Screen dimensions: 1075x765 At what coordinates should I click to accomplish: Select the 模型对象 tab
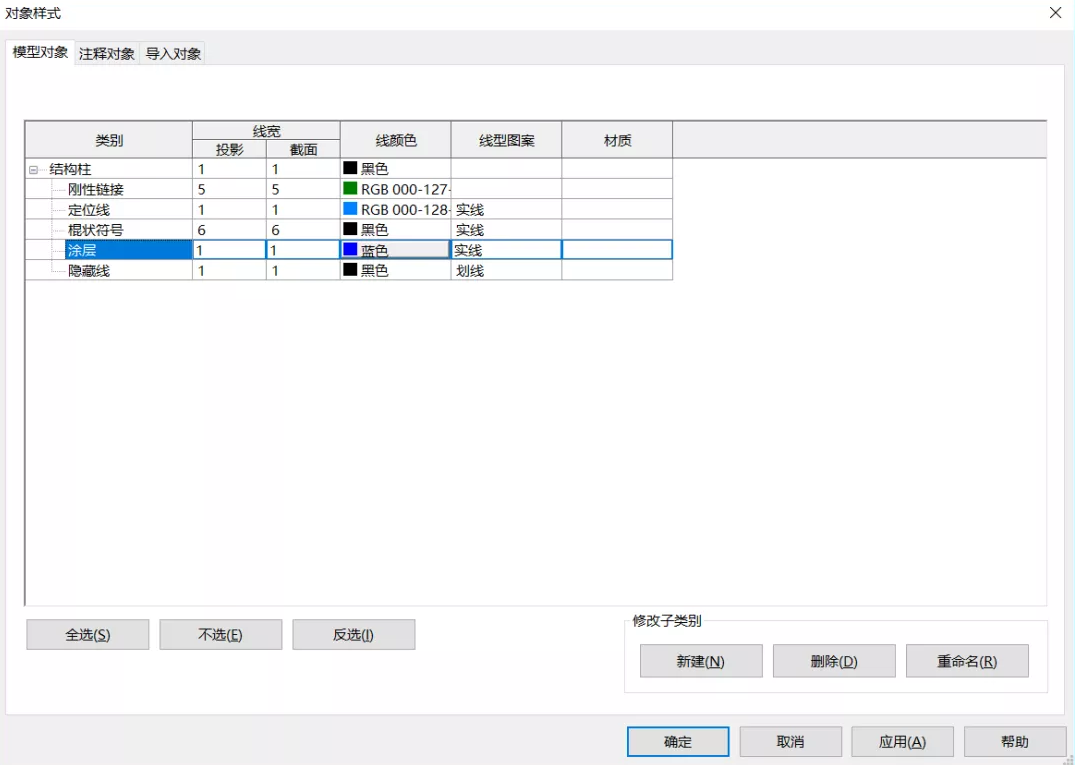[41, 53]
